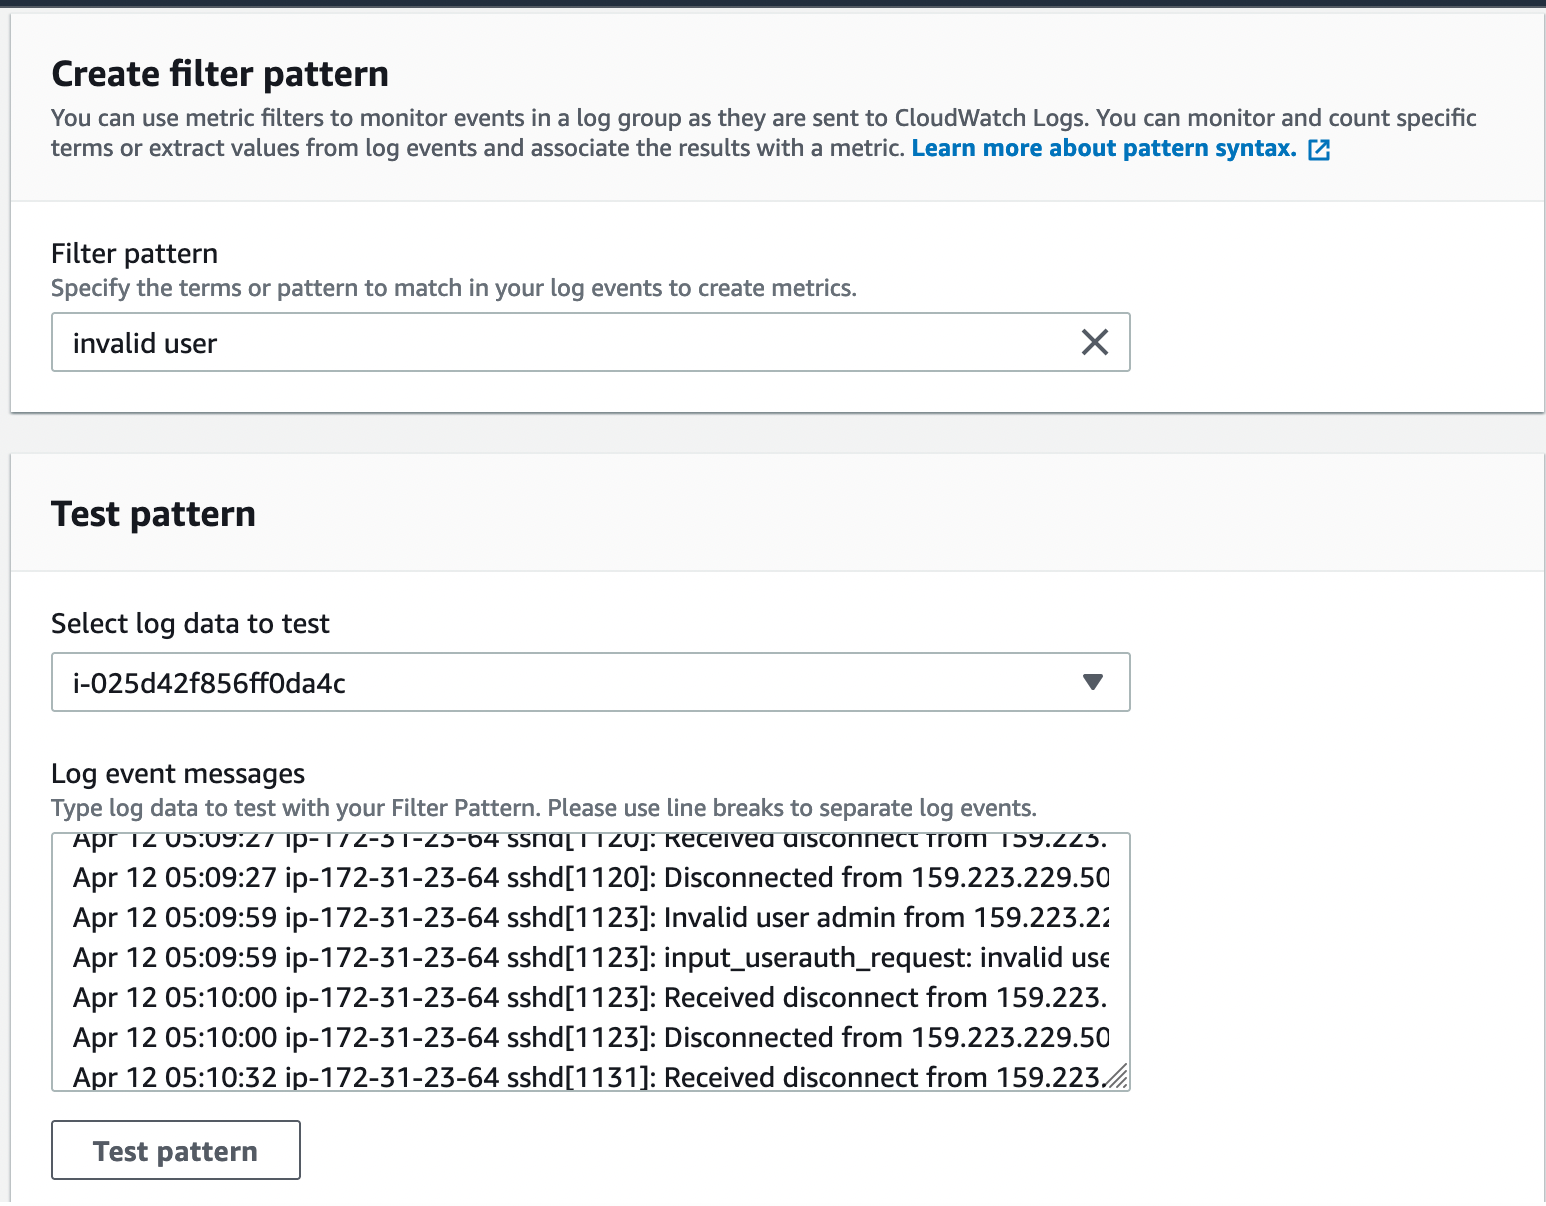The height and width of the screenshot is (1206, 1546).
Task: Open the Learn more about pattern syntax link
Action: 1103,148
